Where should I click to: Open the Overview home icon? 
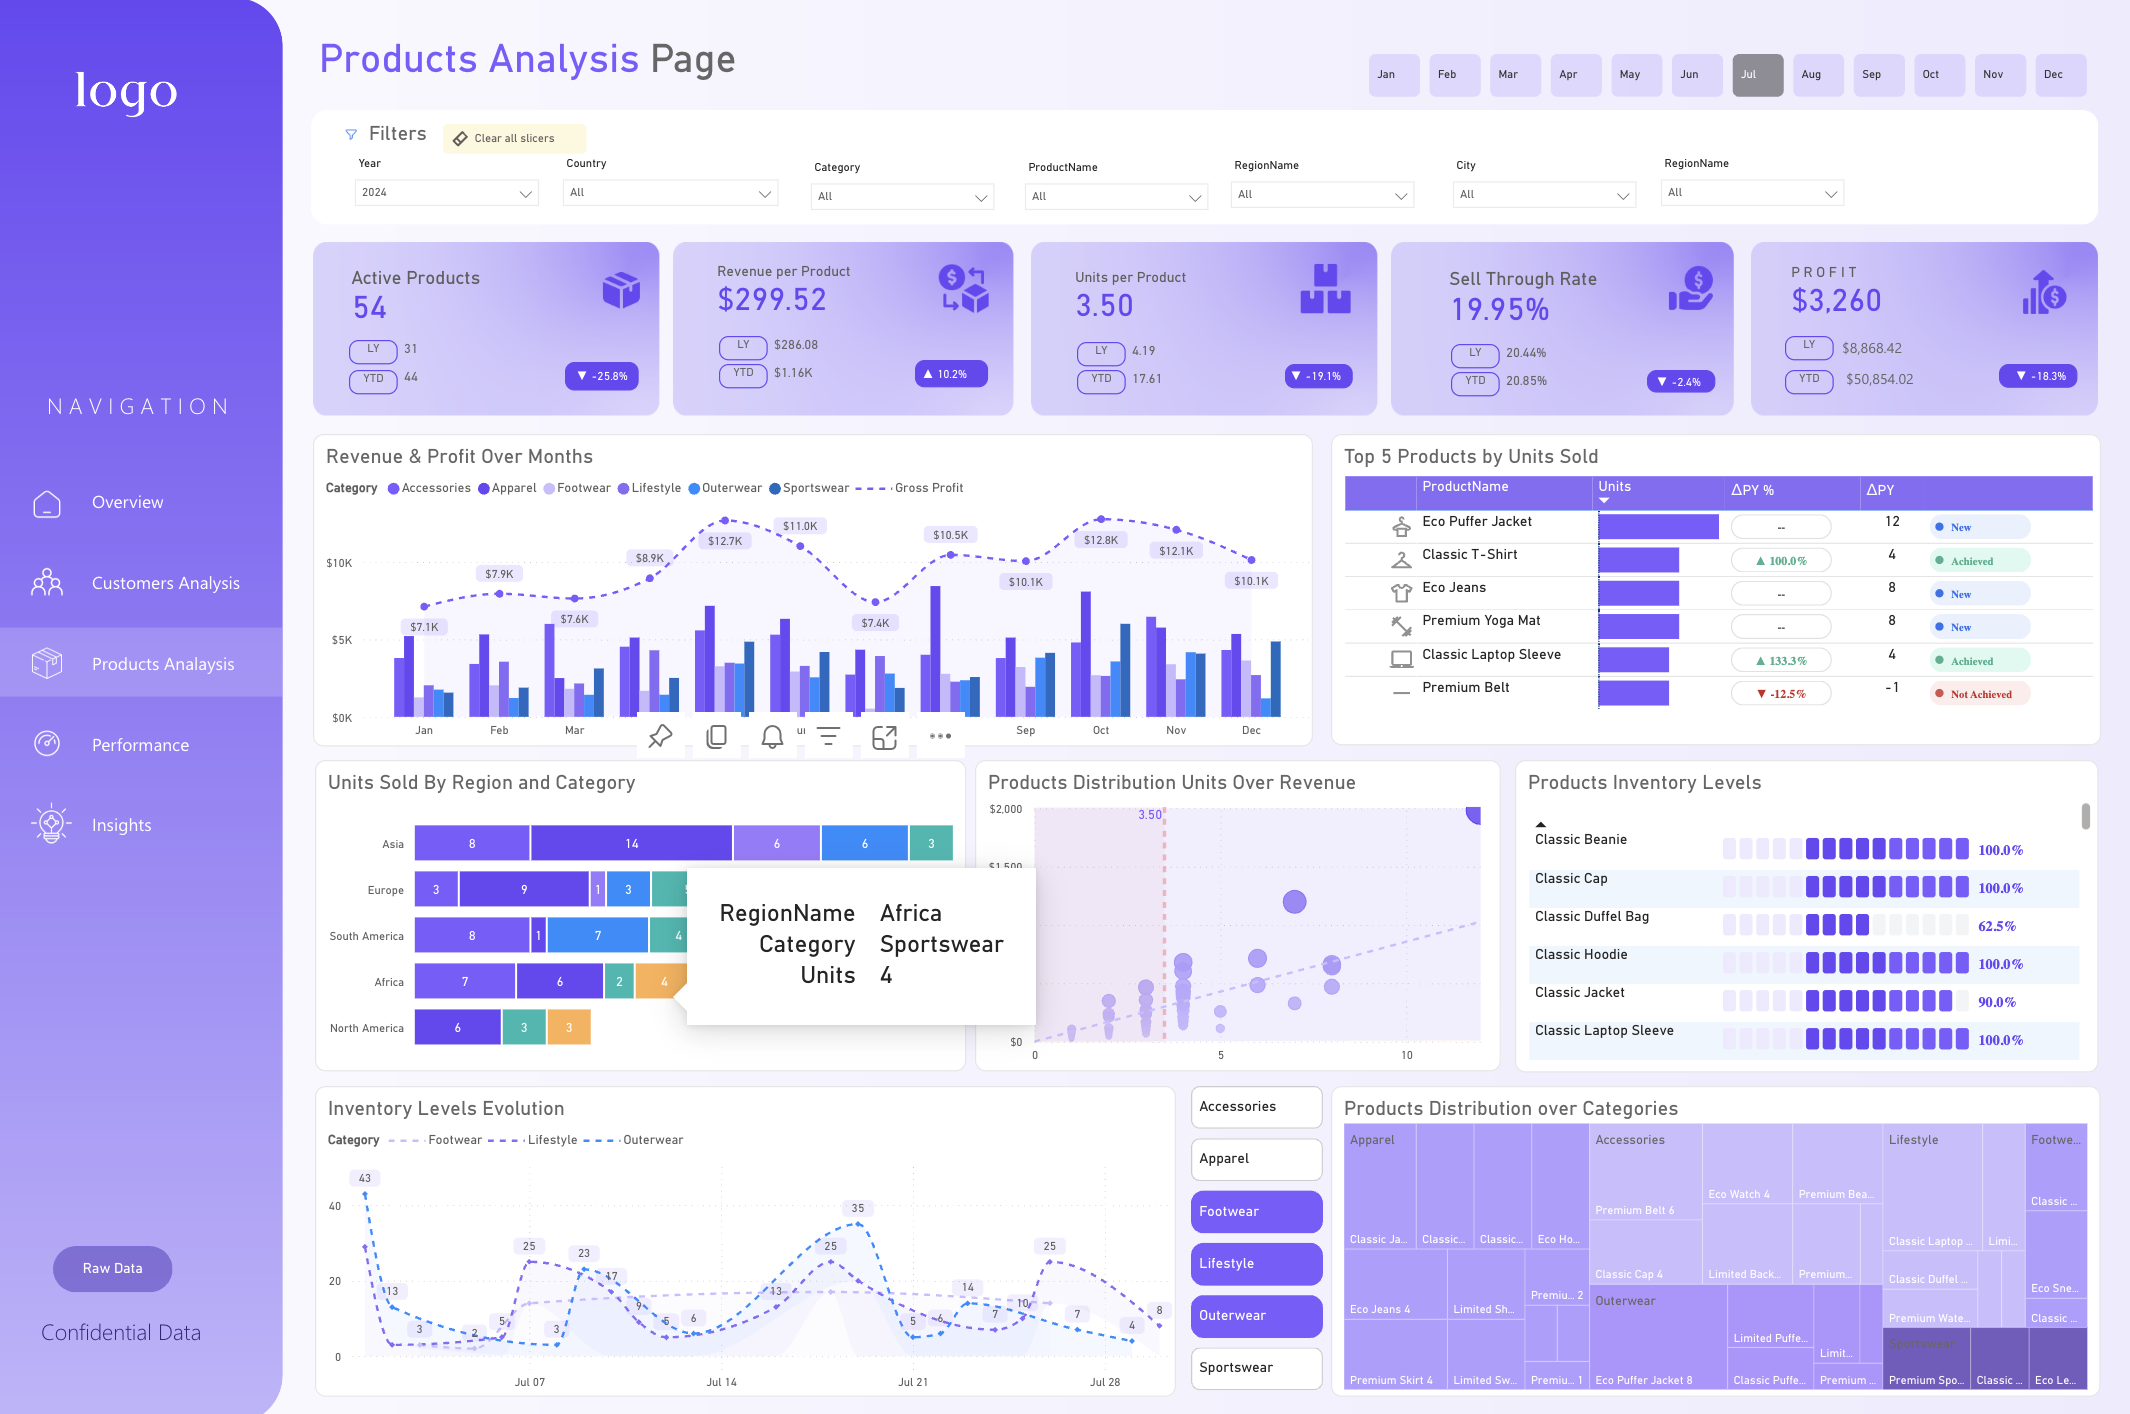pyautogui.click(x=47, y=503)
